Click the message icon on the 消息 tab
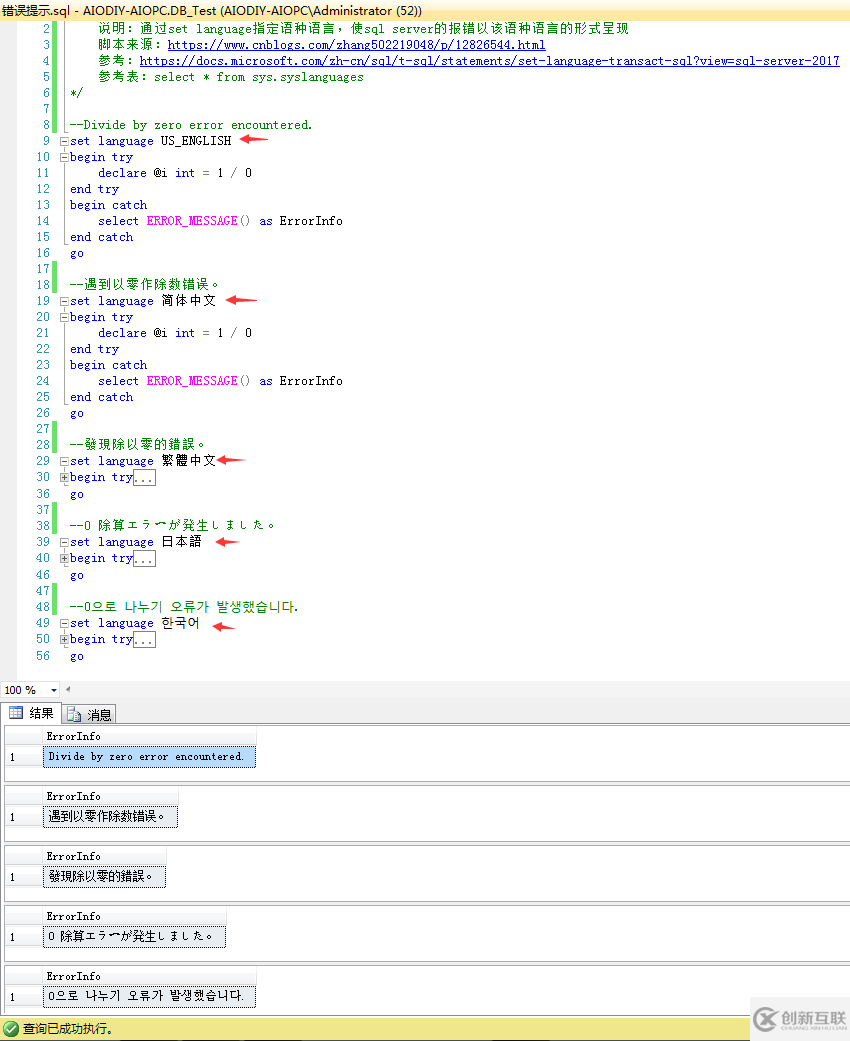The height and width of the screenshot is (1041, 850). tap(75, 712)
